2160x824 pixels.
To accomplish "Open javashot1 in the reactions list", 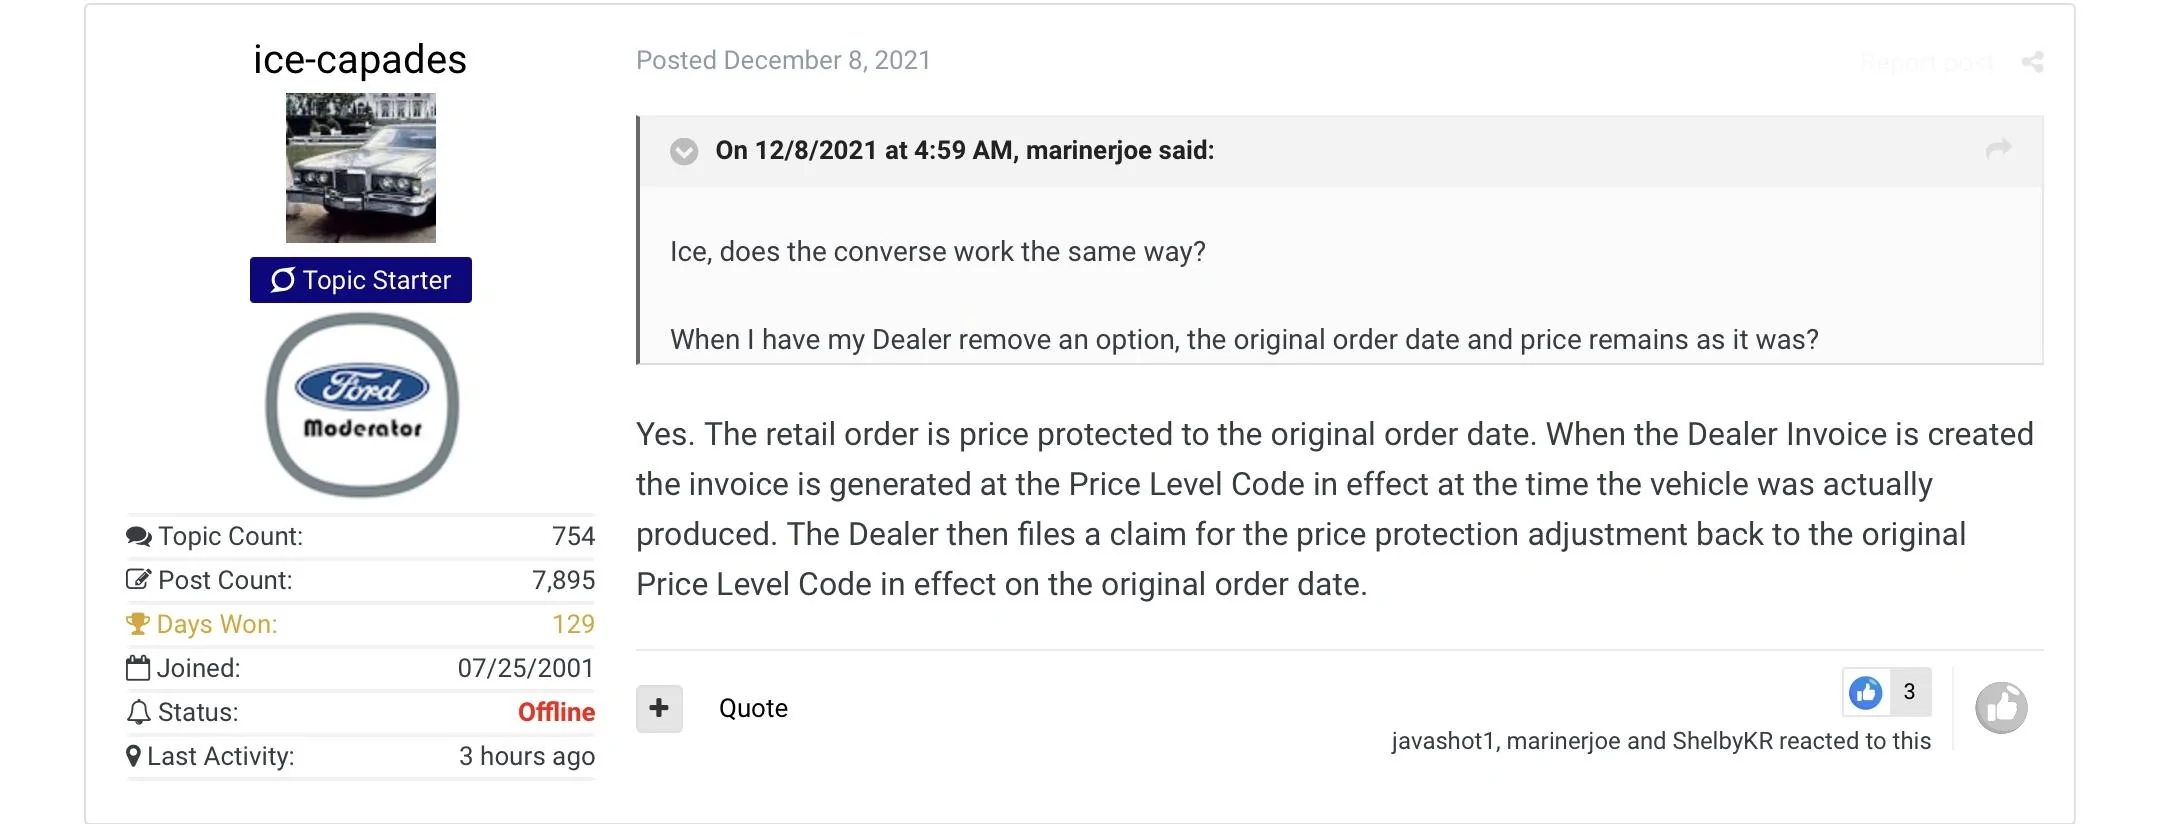I will tap(1442, 741).
